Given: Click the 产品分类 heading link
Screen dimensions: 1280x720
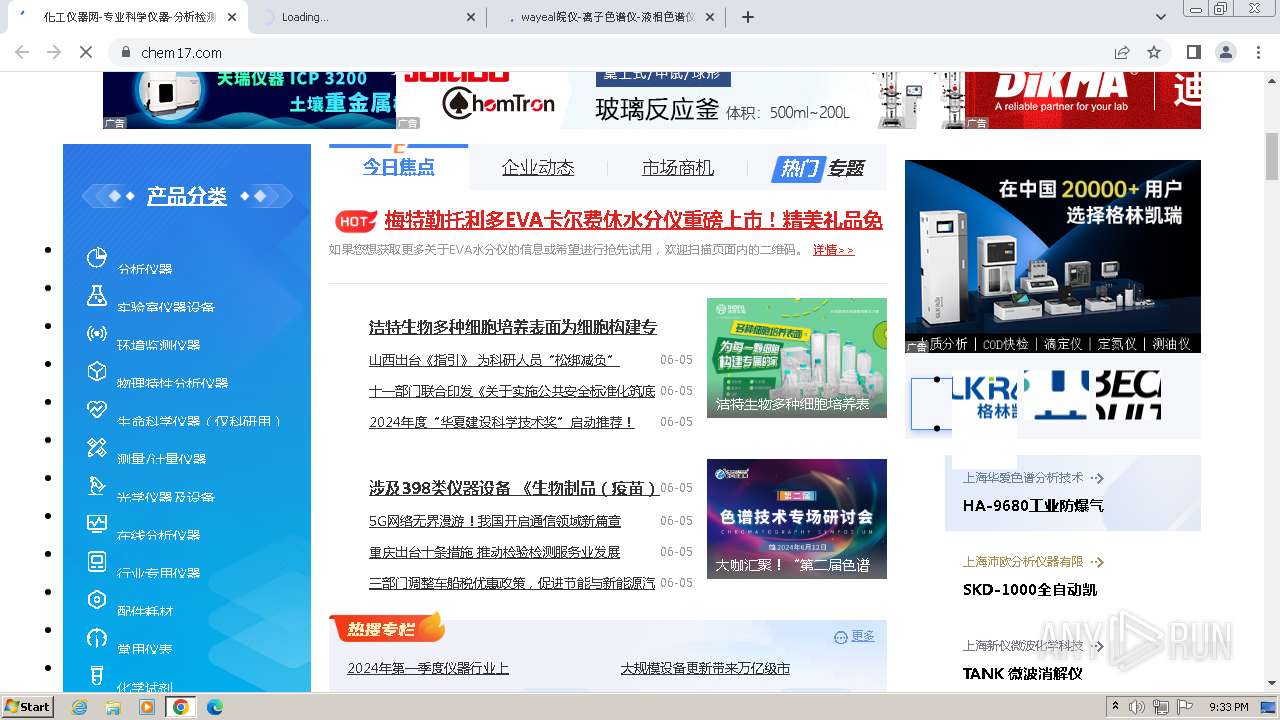Looking at the screenshot, I should [187, 196].
